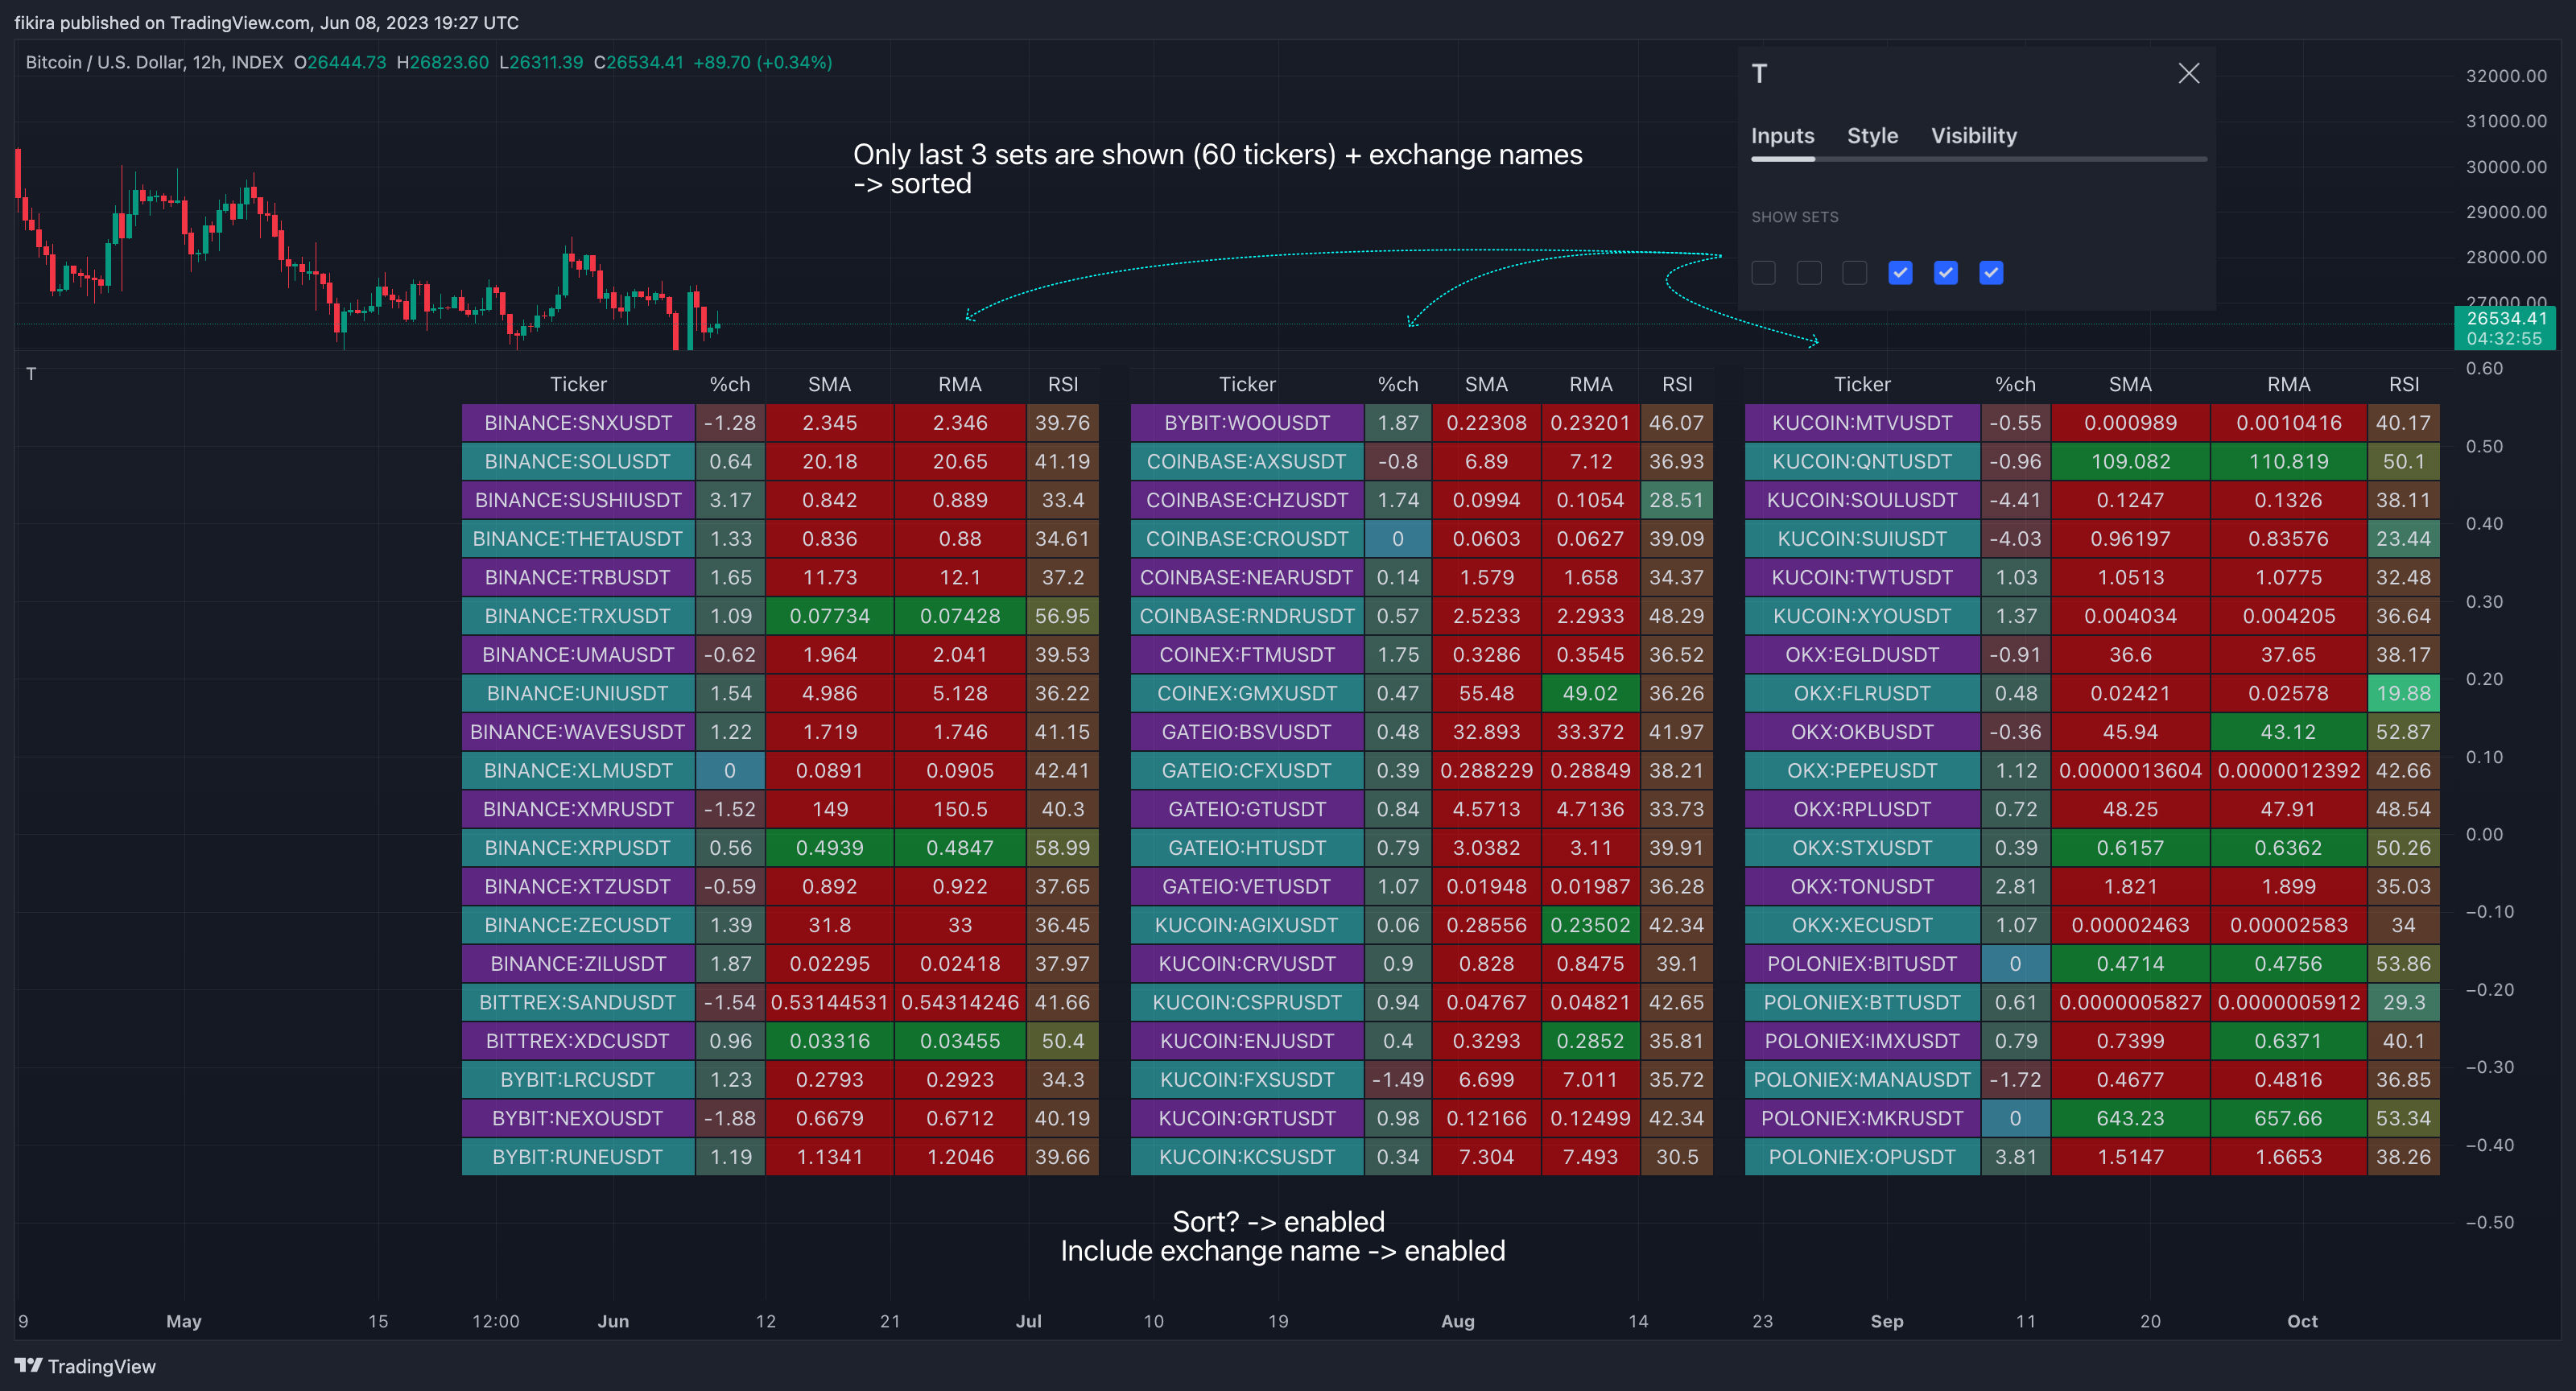Click the POLONIEX:OPUSDT ticker cell
The height and width of the screenshot is (1391, 2576).
click(1862, 1157)
